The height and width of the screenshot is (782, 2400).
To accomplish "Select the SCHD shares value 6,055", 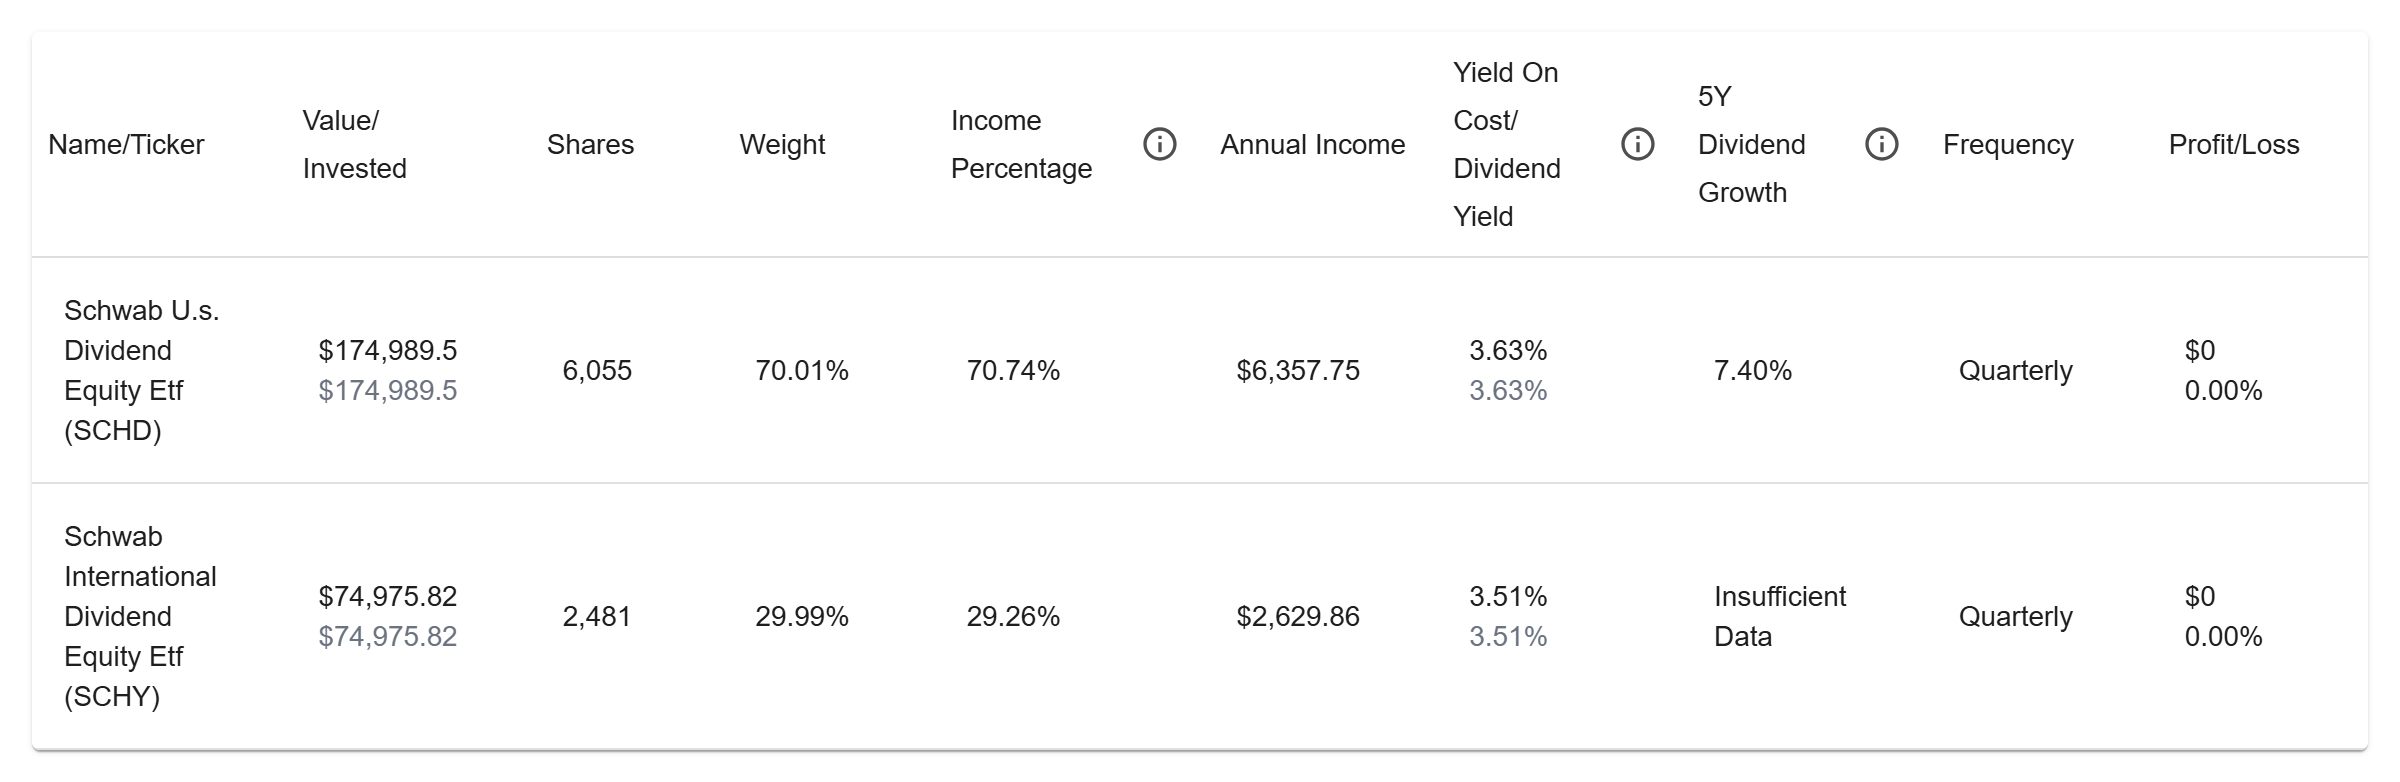I will (x=597, y=371).
